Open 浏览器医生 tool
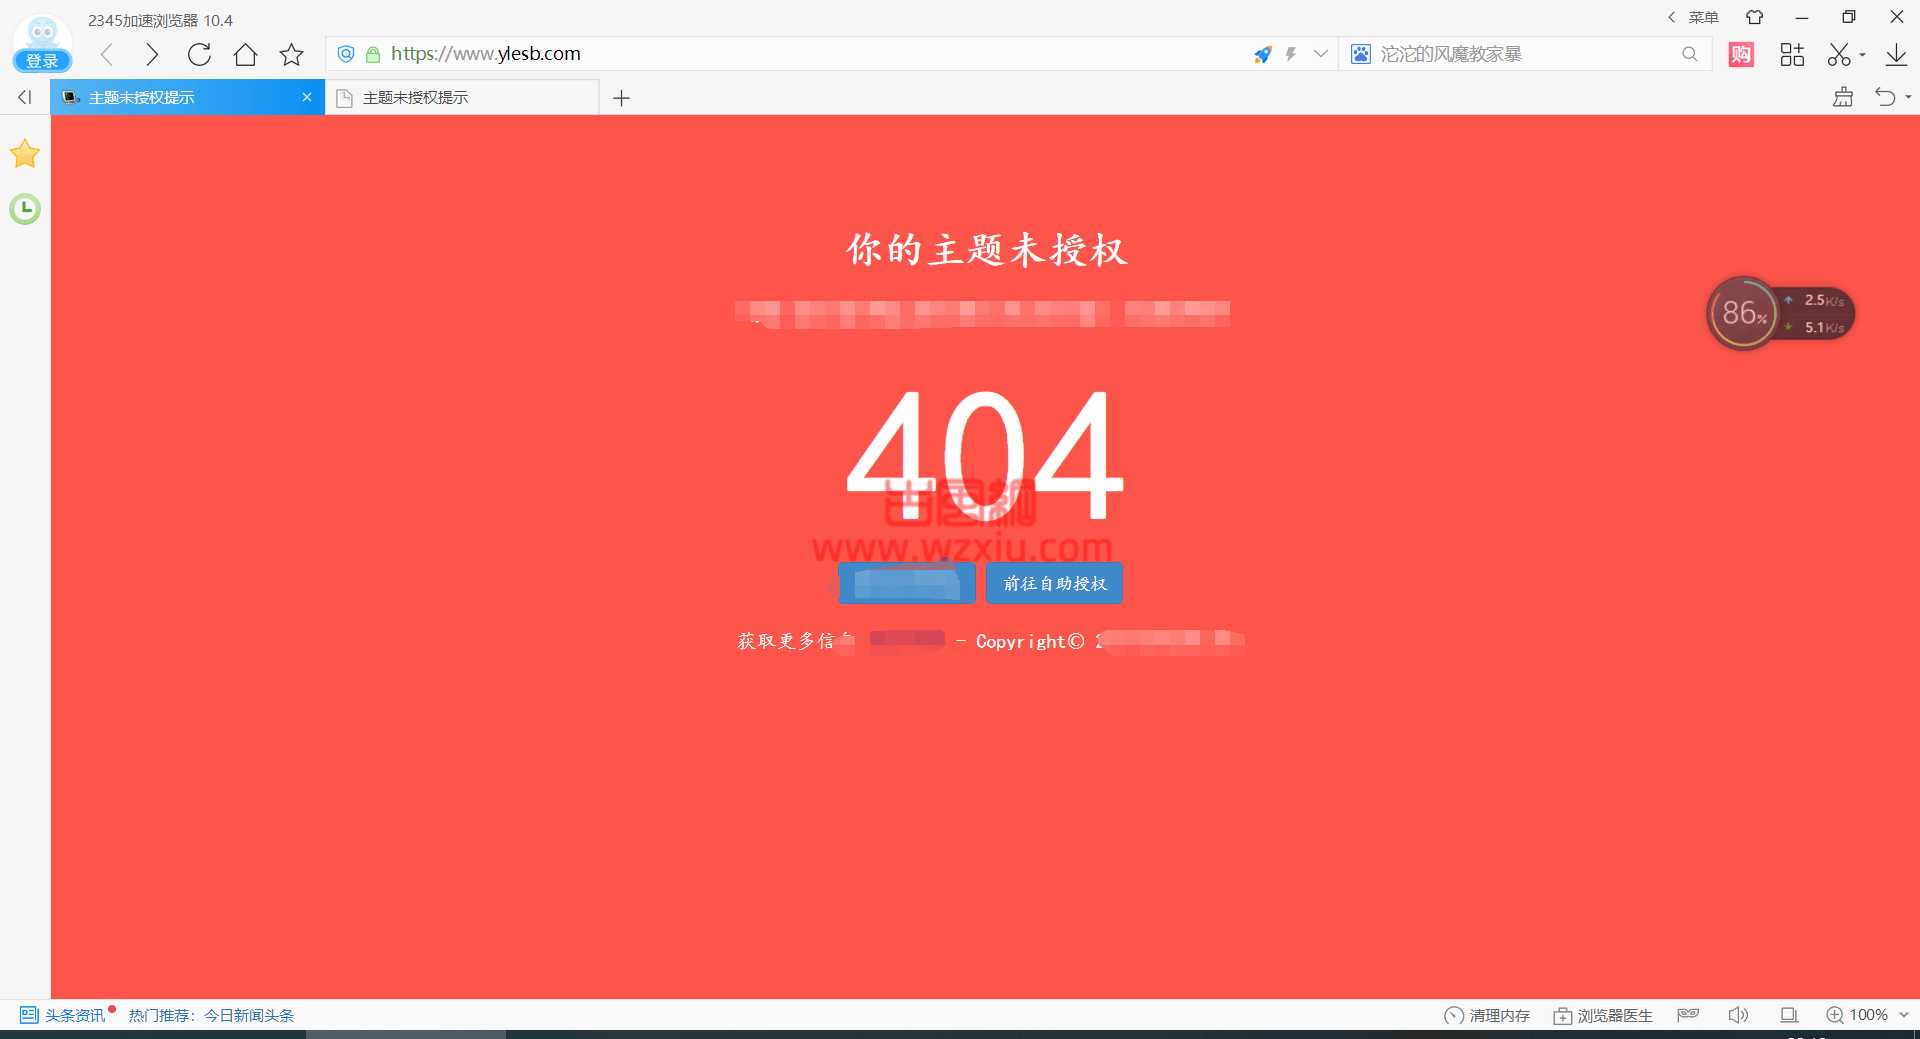1920x1039 pixels. click(x=1603, y=1015)
